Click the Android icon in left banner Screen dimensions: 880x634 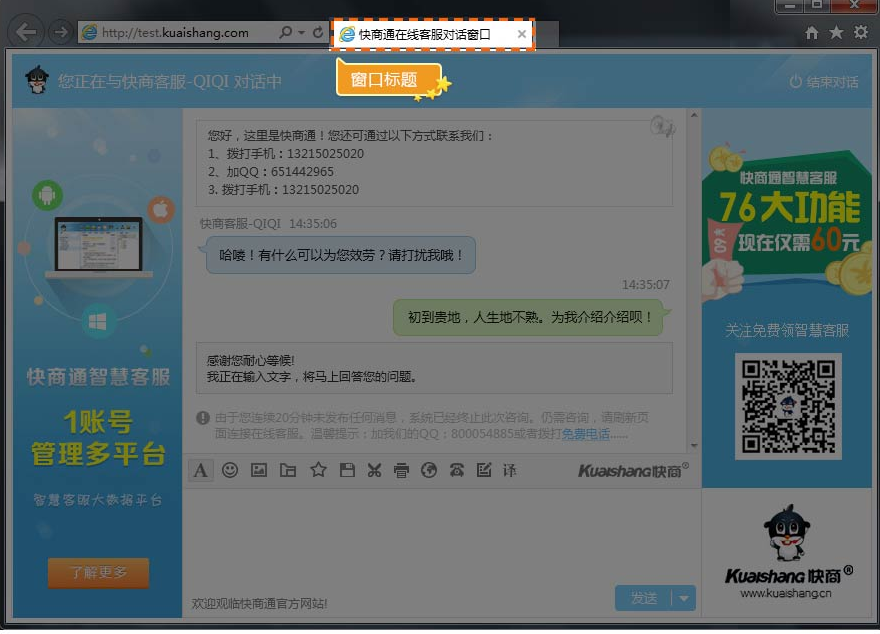click(x=48, y=195)
